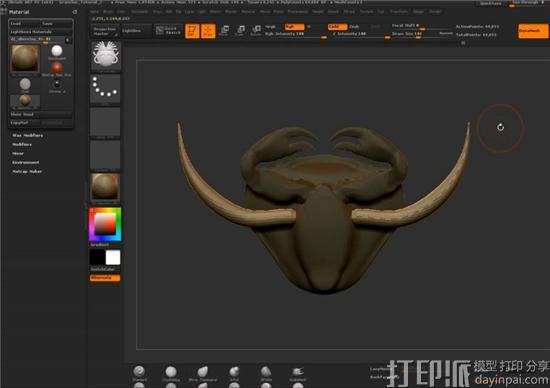Click Projection Master button
The height and width of the screenshot is (388, 550).
(x=105, y=31)
